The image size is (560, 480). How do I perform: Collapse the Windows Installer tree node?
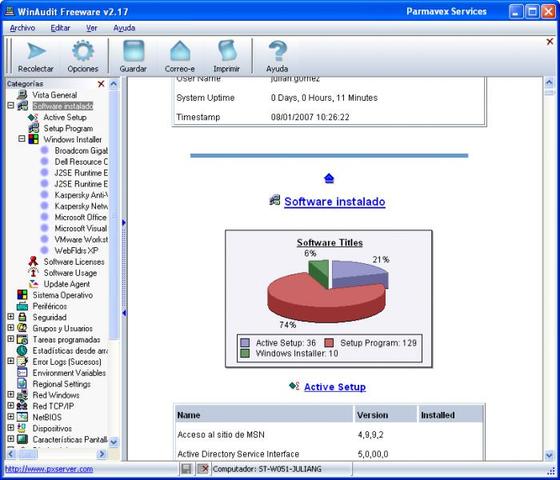coord(22,139)
